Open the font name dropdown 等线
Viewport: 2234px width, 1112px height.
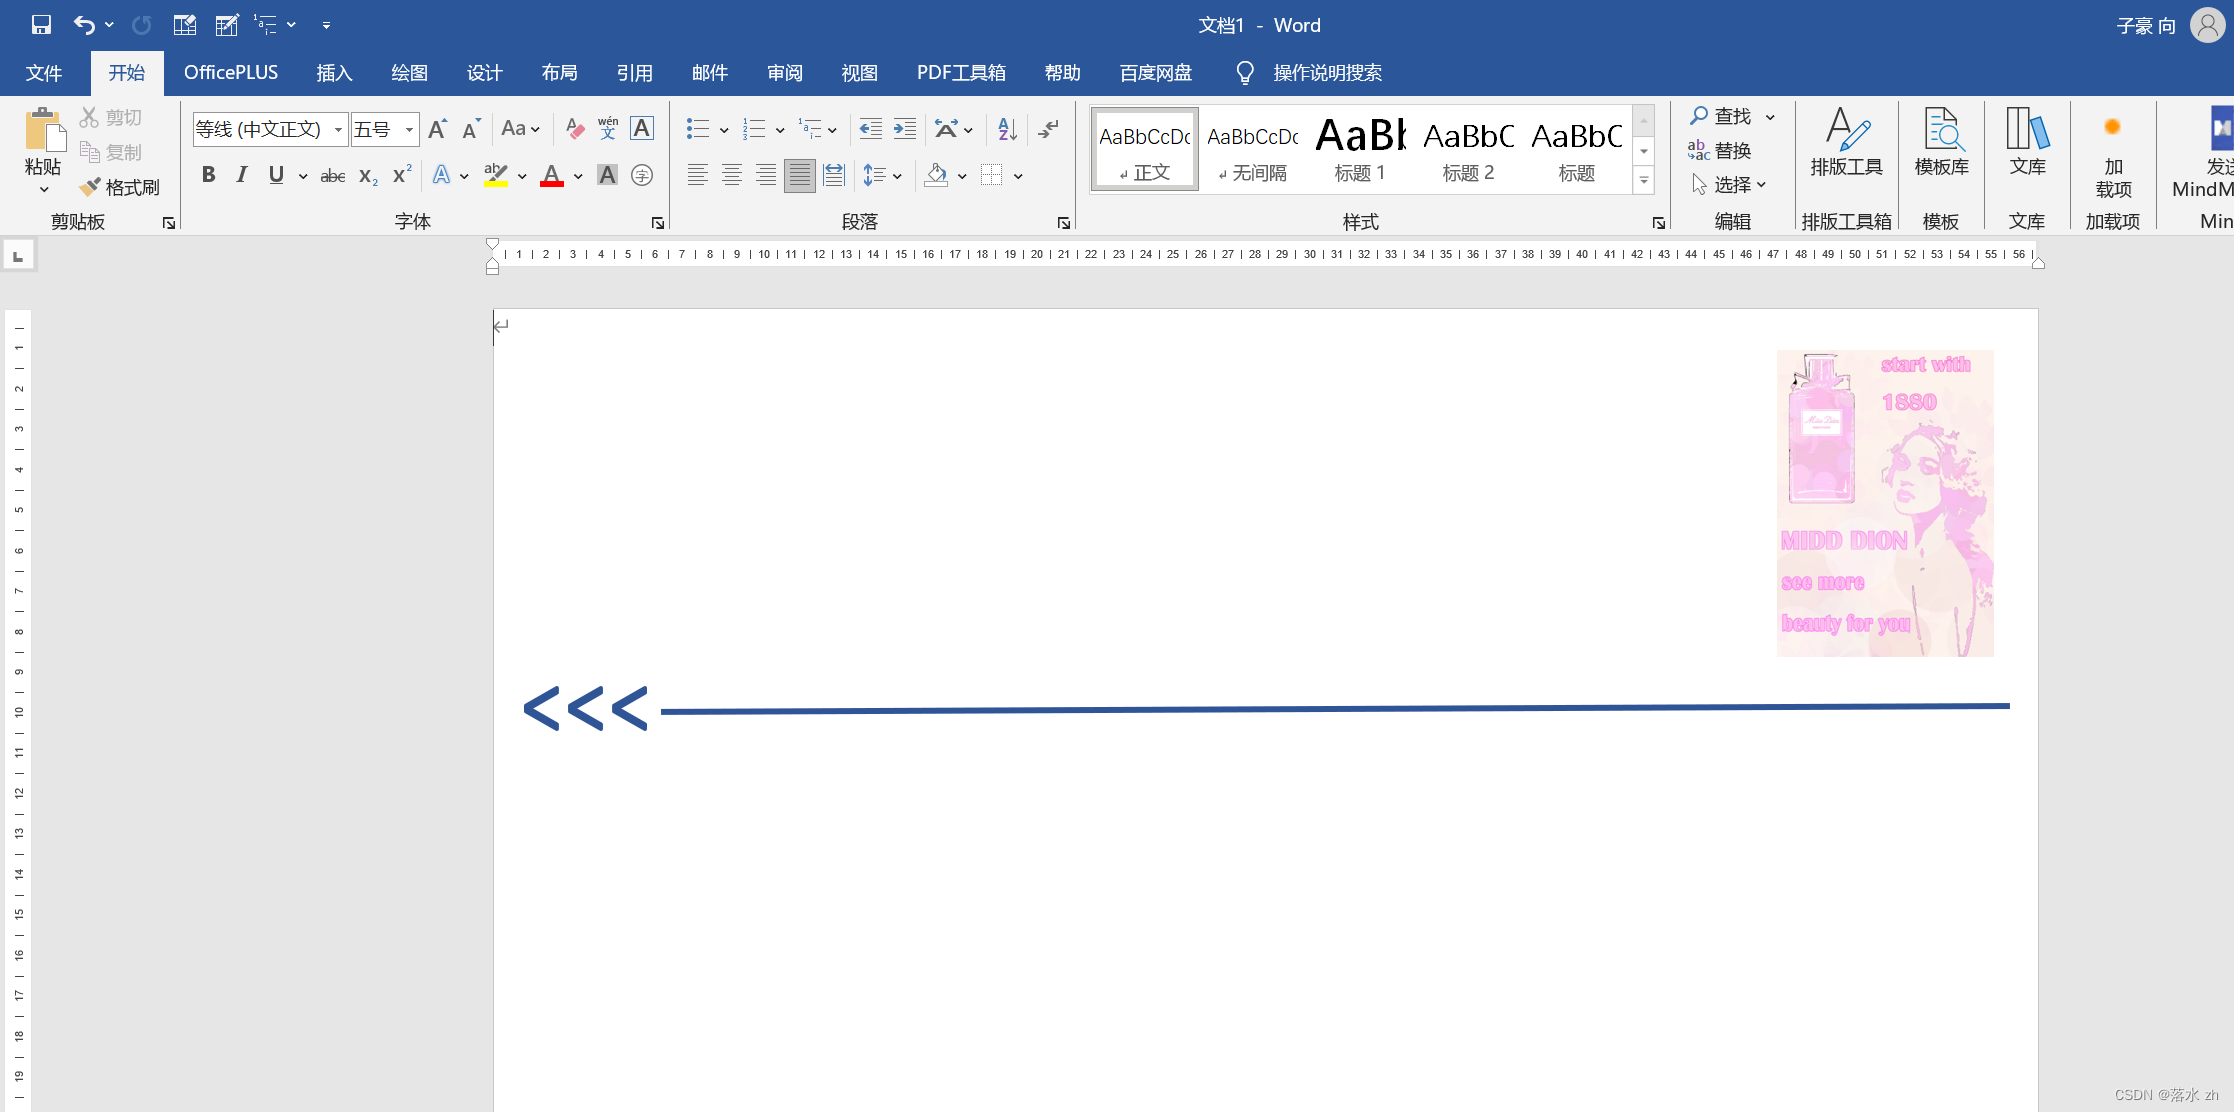(338, 129)
